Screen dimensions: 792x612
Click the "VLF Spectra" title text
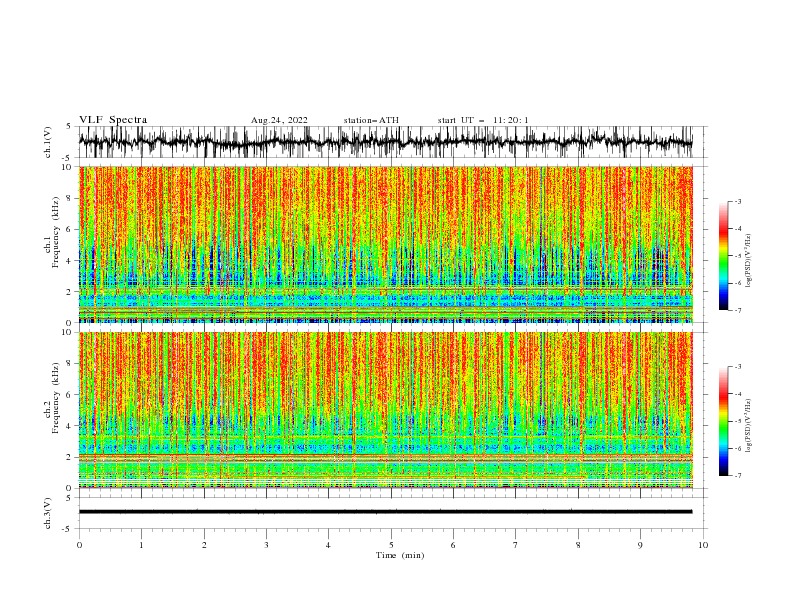(x=113, y=120)
